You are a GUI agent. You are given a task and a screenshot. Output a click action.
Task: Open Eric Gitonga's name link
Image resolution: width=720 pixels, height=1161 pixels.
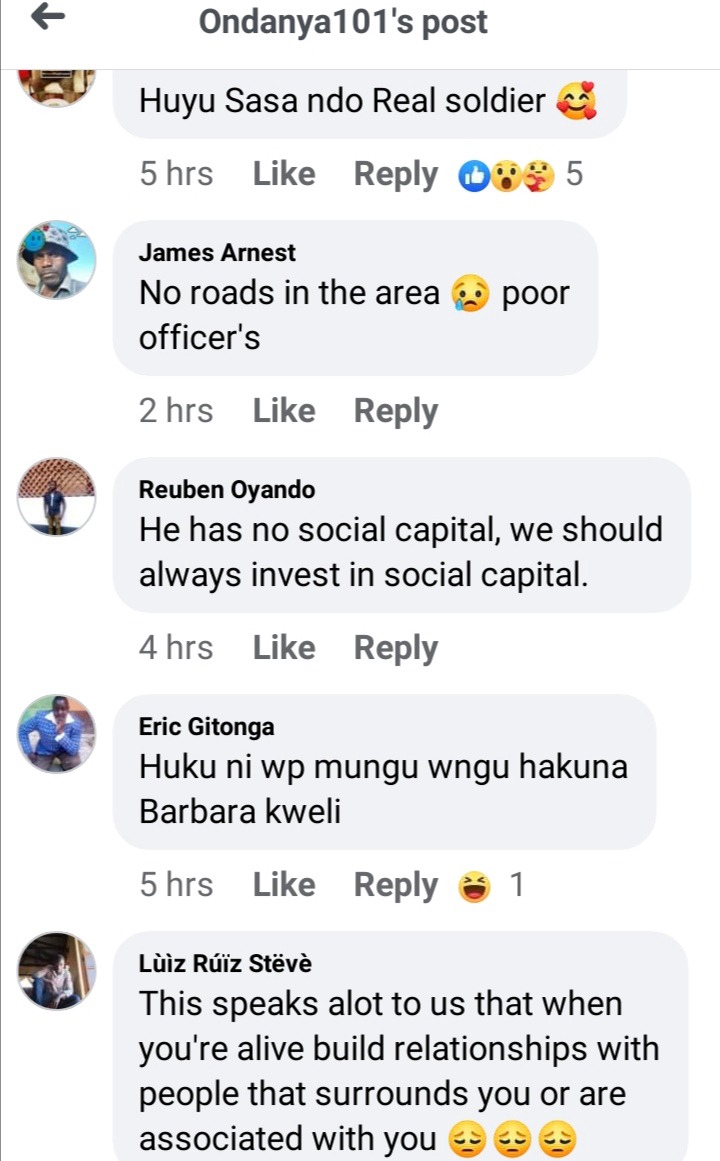click(x=207, y=726)
